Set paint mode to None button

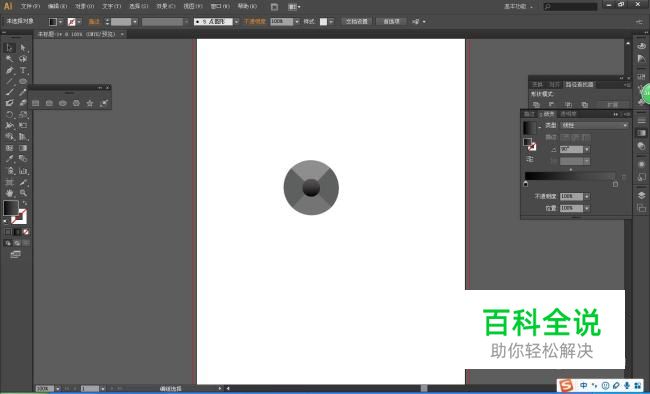tap(26, 232)
